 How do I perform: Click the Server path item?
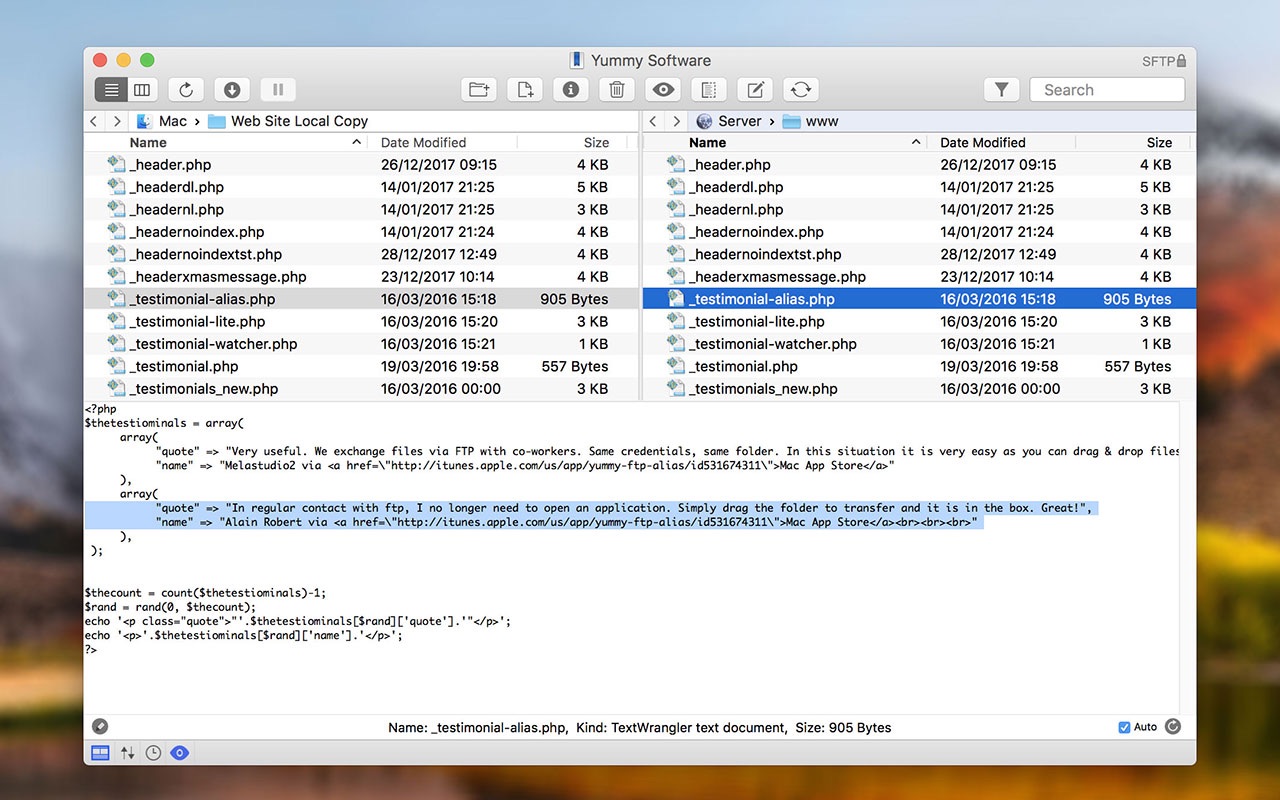coord(729,121)
